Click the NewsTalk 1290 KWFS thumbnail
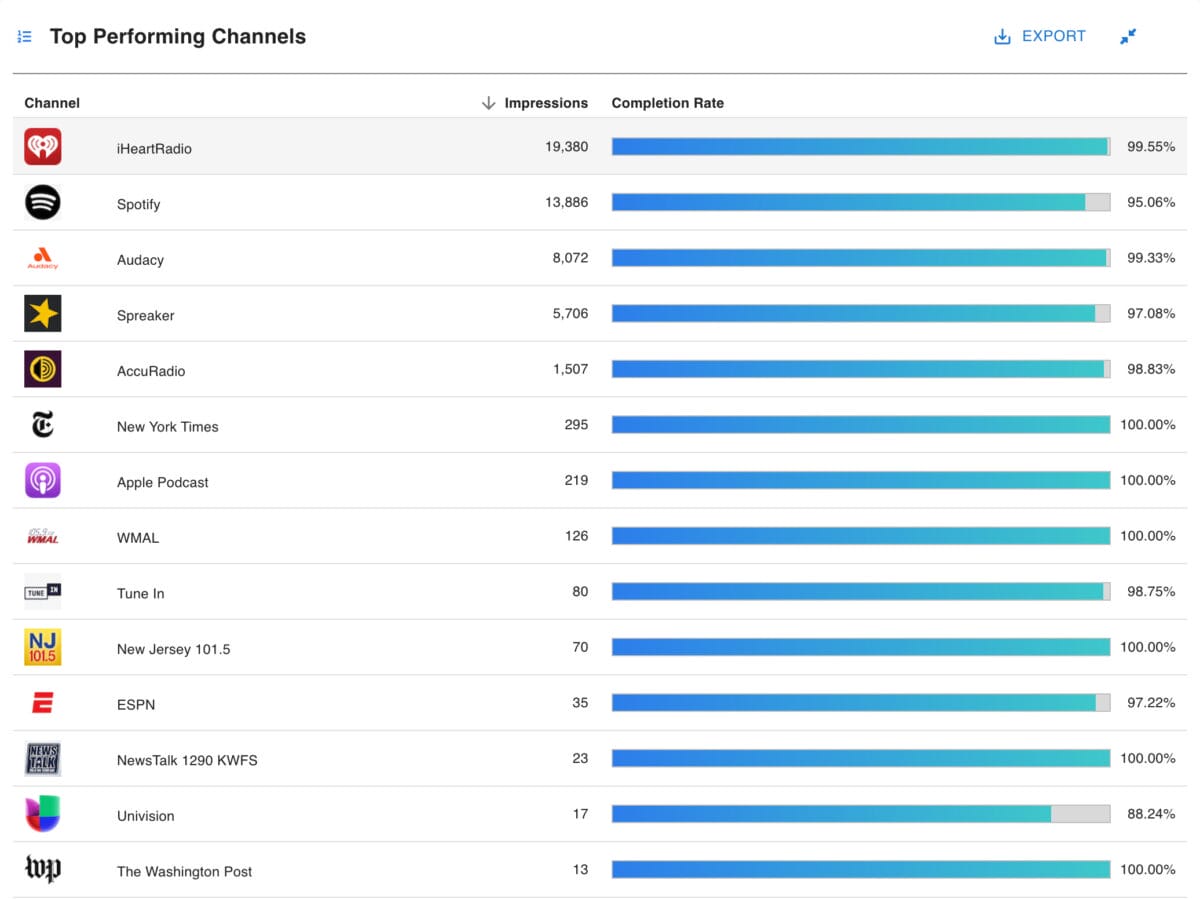Viewport: 1200px width, 899px height. [x=43, y=759]
